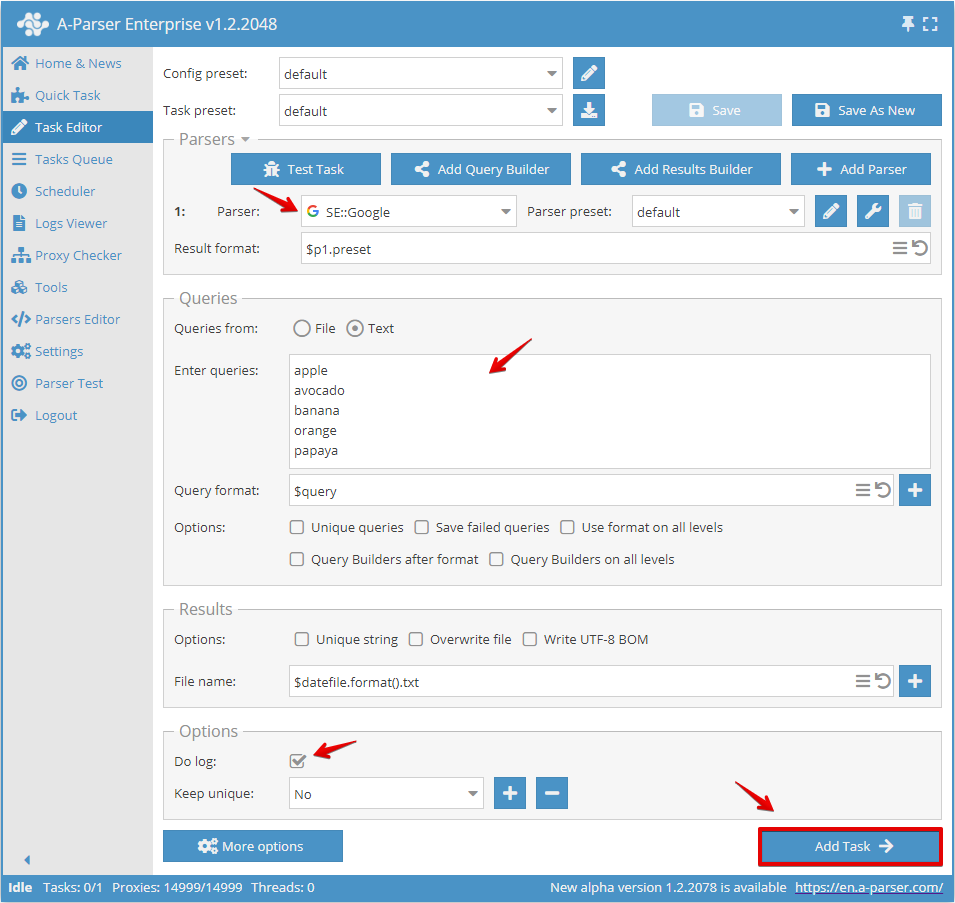Edit the Config preset with the pencil icon

(588, 73)
